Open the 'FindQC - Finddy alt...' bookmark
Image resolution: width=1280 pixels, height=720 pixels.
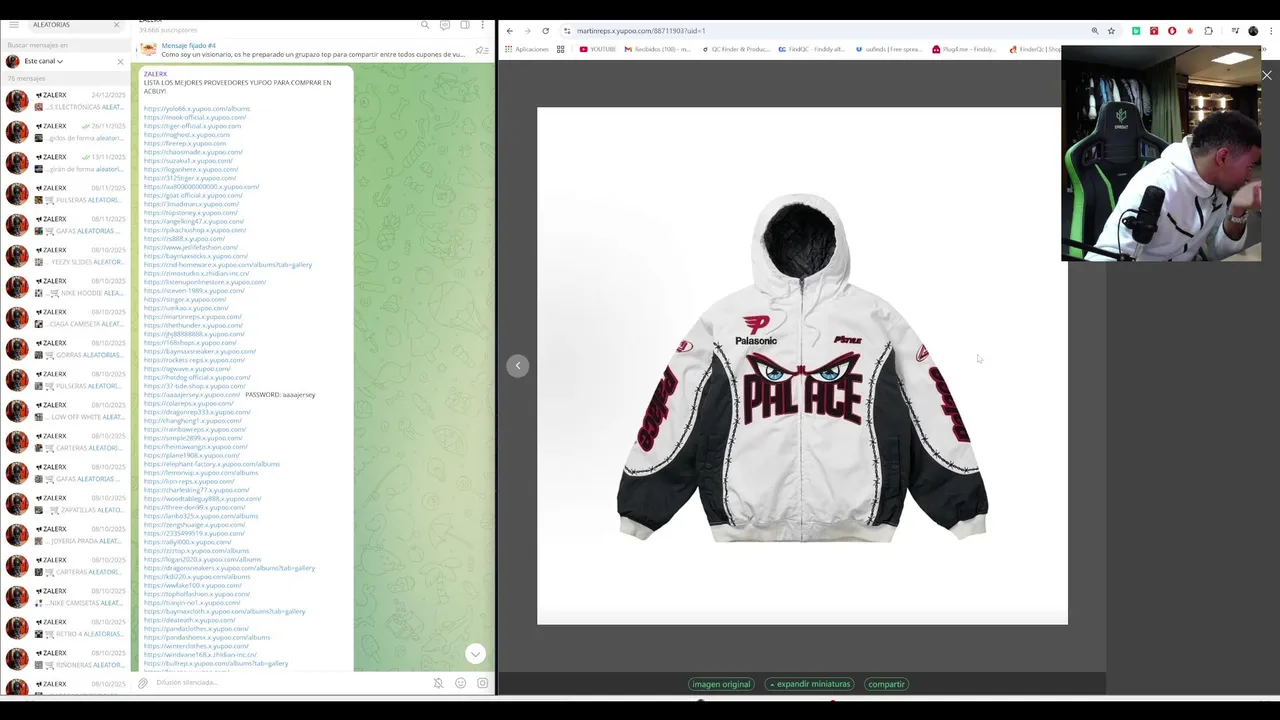click(811, 49)
